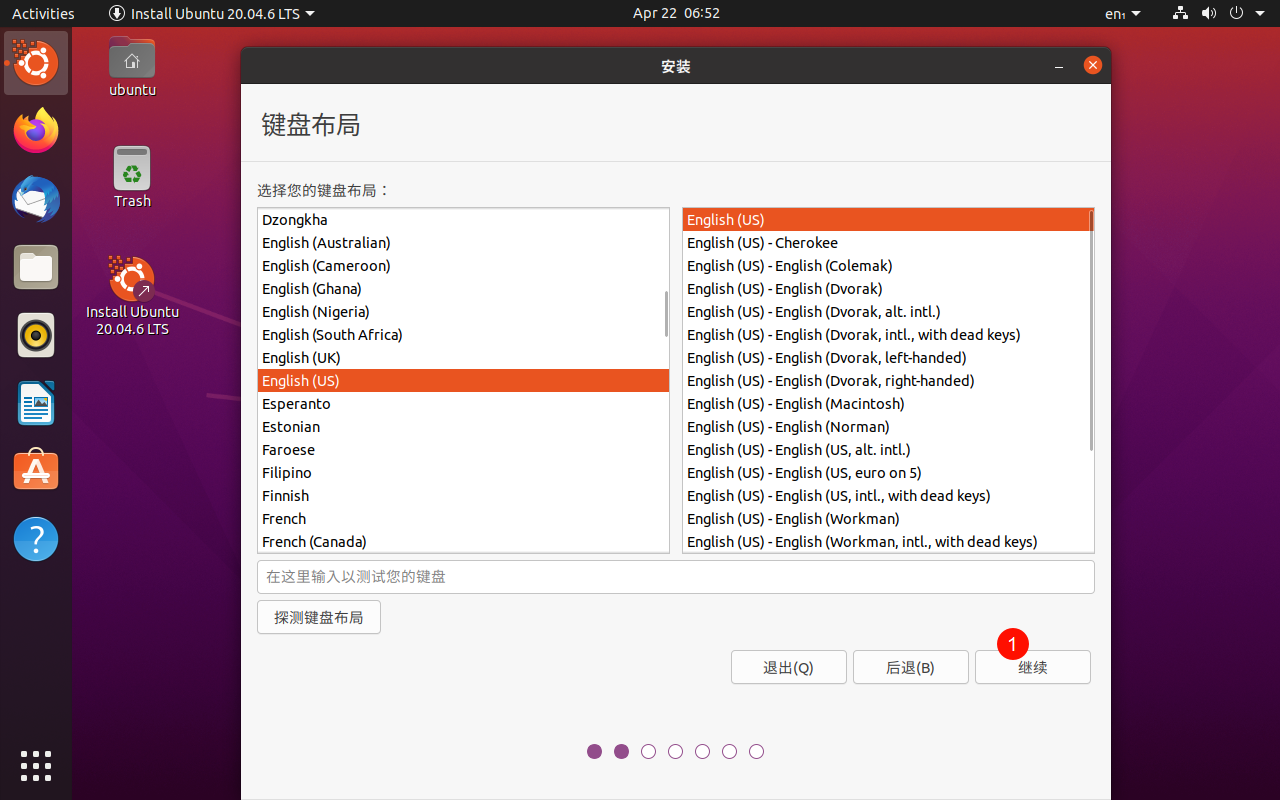1280x800 pixels.
Task: Open en input source dropdown
Action: pyautogui.click(x=1122, y=14)
